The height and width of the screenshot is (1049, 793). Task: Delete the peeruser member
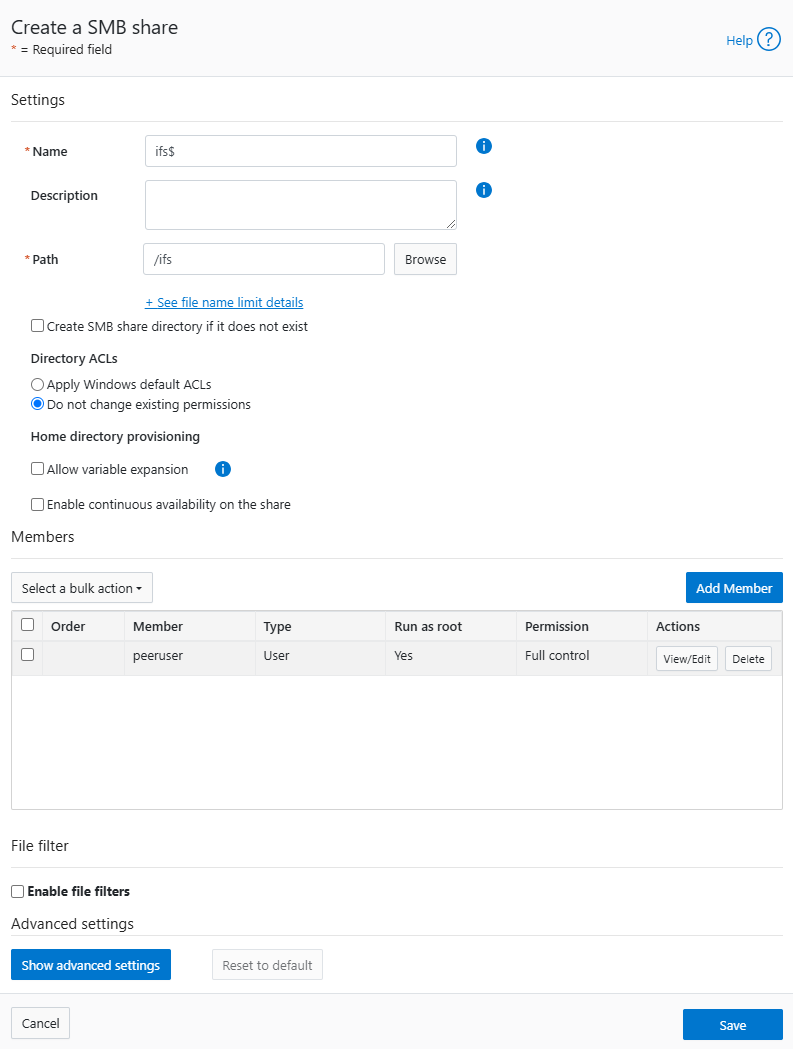pyautogui.click(x=748, y=658)
